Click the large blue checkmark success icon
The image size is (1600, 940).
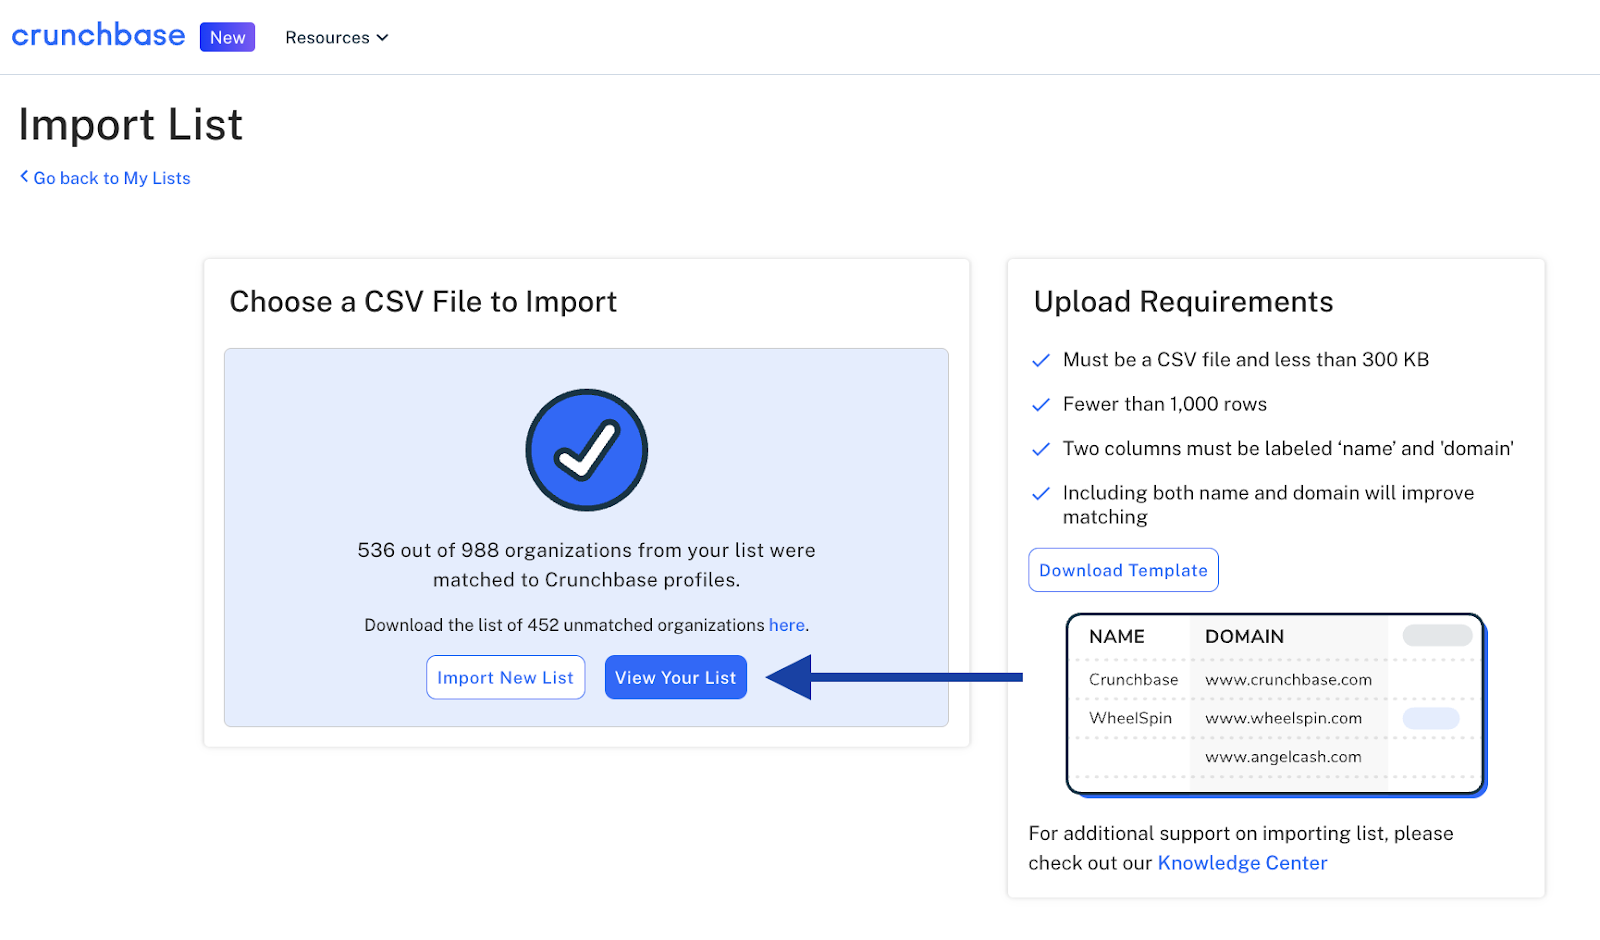(x=587, y=450)
